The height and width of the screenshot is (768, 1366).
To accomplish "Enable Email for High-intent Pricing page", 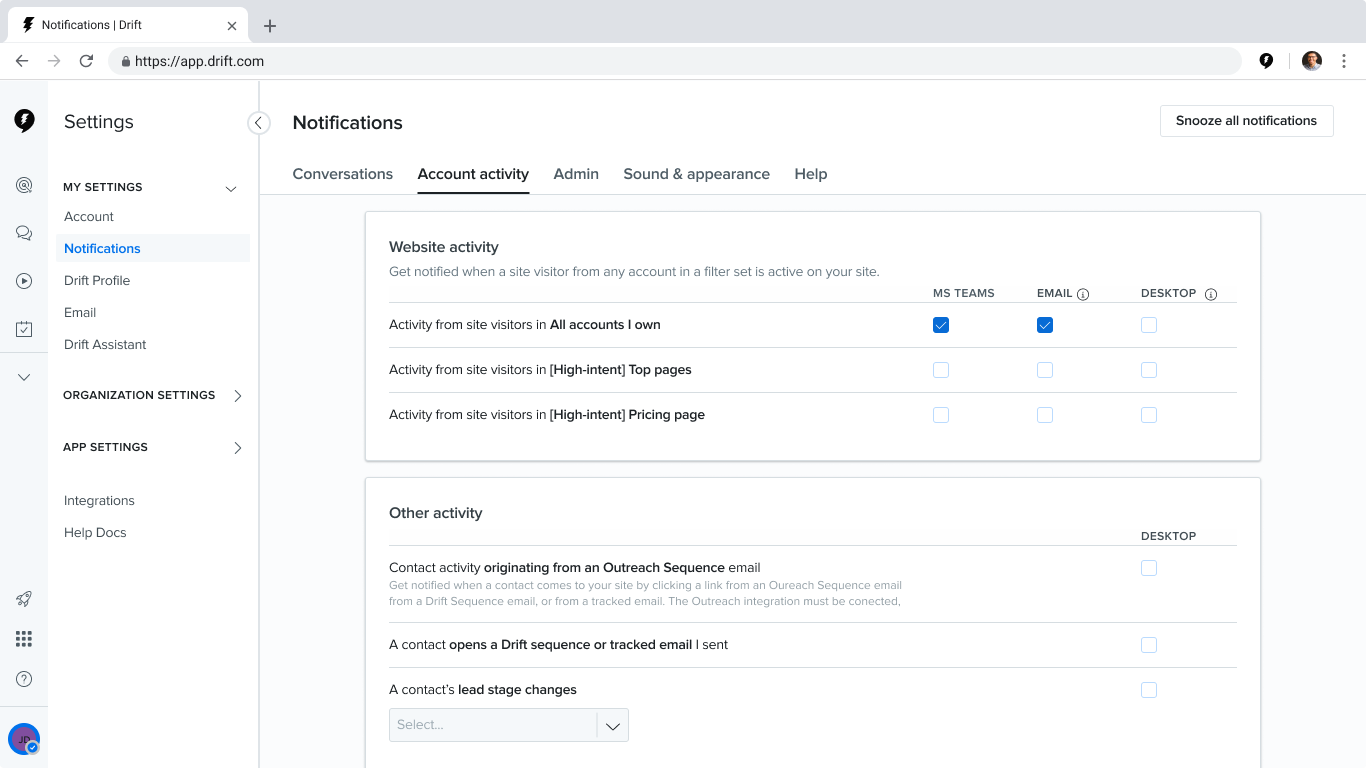I will pyautogui.click(x=1045, y=415).
